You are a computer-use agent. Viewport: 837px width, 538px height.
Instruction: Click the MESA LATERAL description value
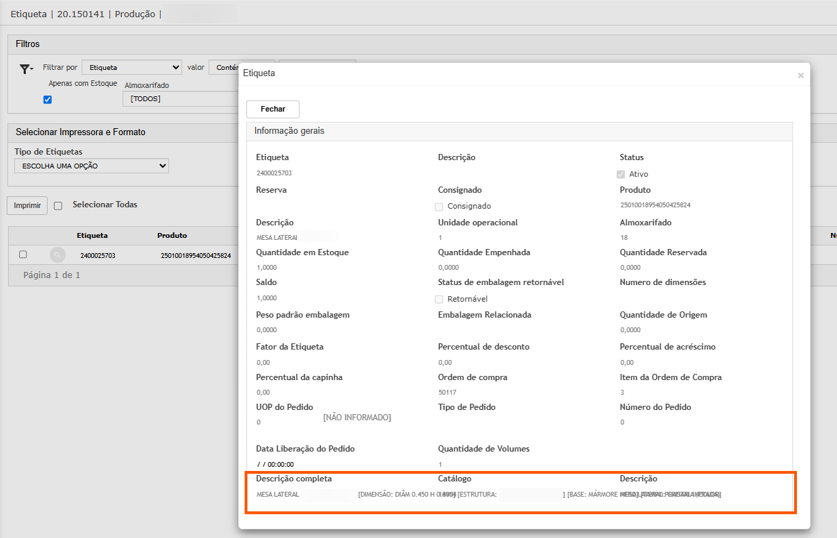click(277, 238)
